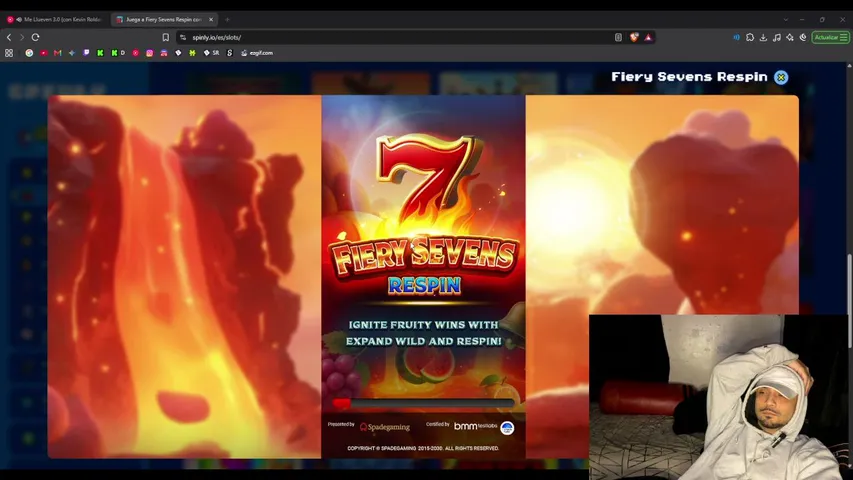Open the apps grid bookmark icon
853x480 pixels.
point(9,53)
